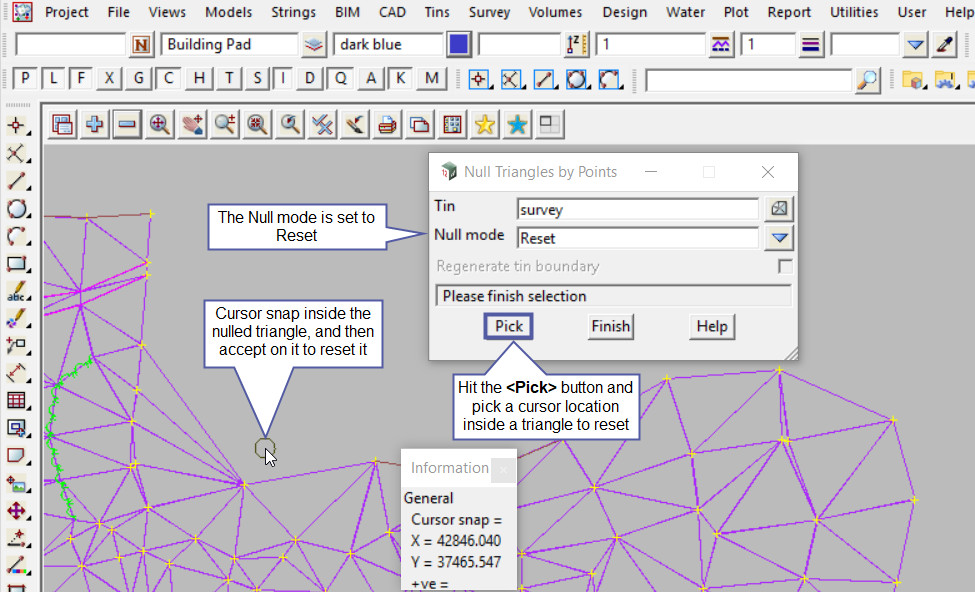Image resolution: width=975 pixels, height=592 pixels.
Task: Expand the dropdown arrow beside the eyedropper
Action: coord(915,45)
